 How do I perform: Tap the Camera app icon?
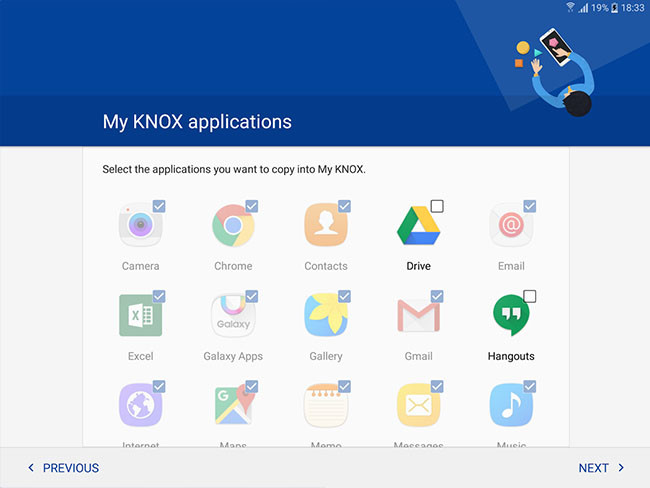(x=141, y=225)
